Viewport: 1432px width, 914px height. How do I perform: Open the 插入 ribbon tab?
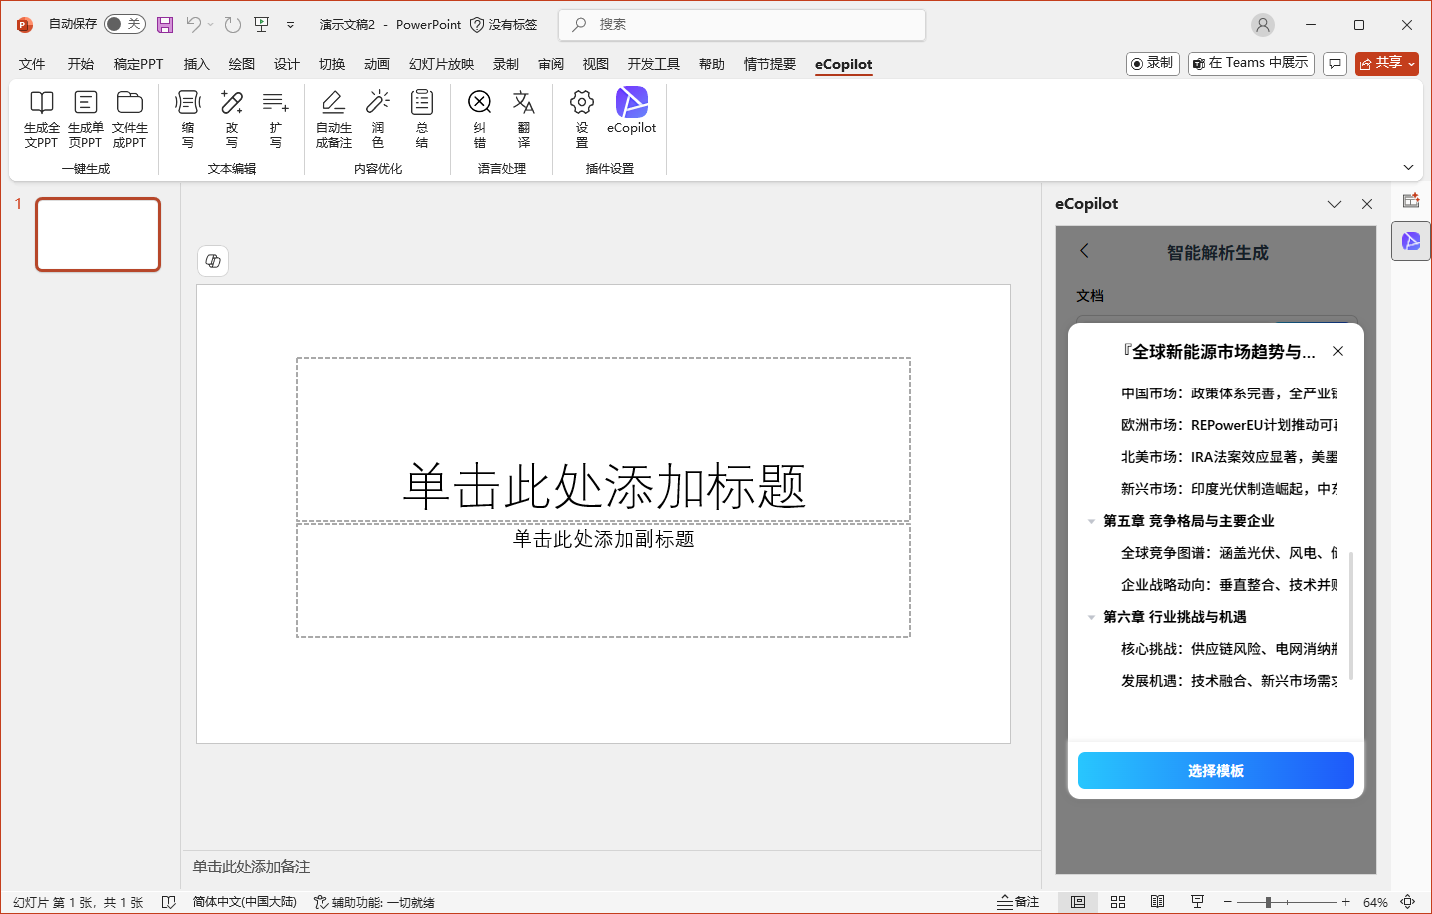(196, 64)
